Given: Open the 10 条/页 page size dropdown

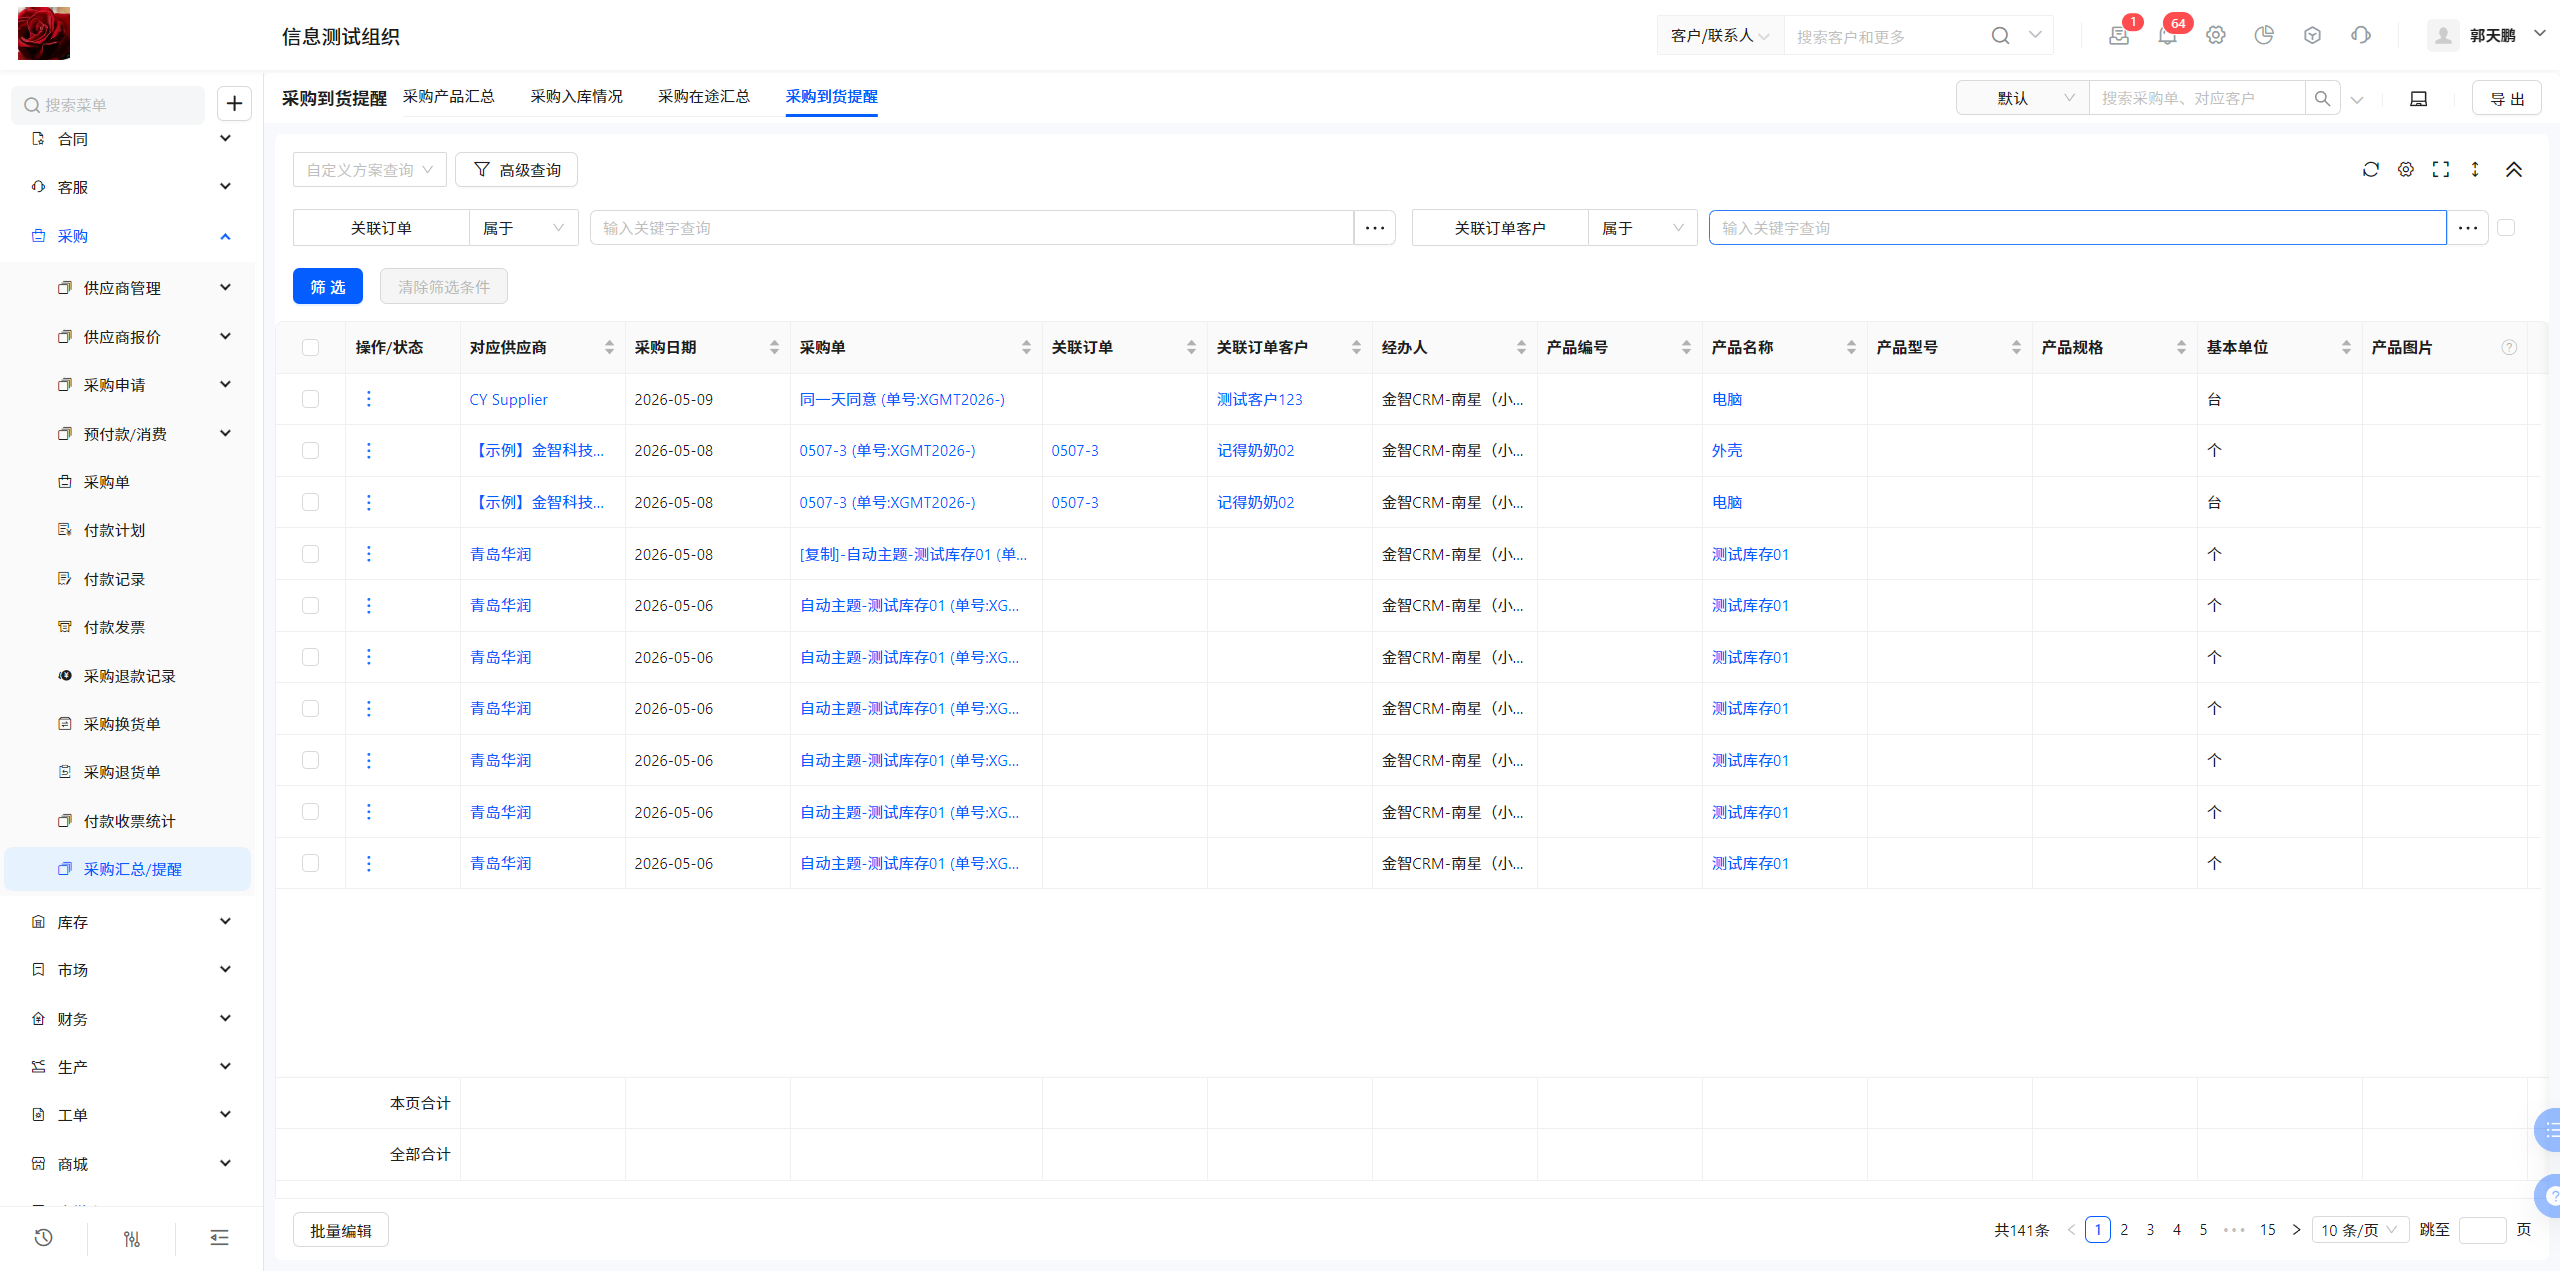Looking at the screenshot, I should tap(2360, 1230).
